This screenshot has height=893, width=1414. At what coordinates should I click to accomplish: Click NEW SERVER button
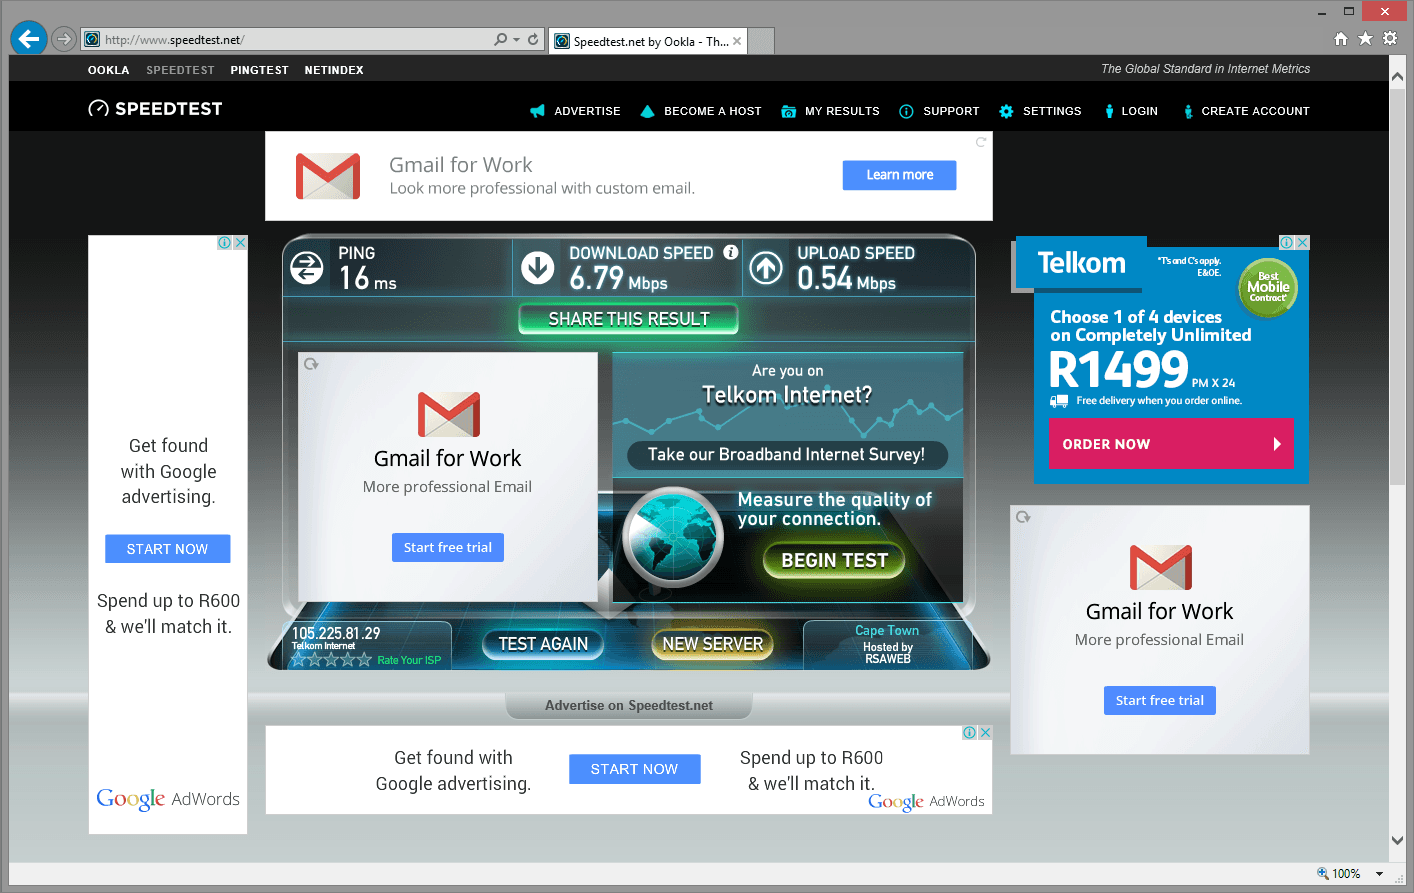(x=712, y=644)
